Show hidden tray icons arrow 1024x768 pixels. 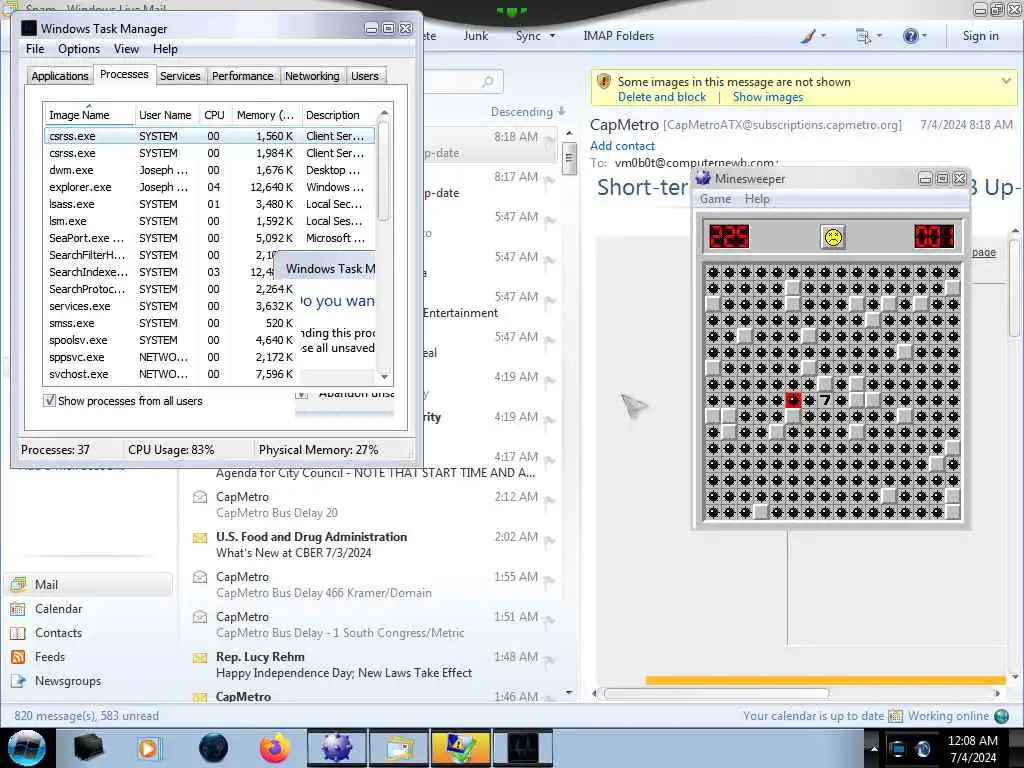click(874, 748)
